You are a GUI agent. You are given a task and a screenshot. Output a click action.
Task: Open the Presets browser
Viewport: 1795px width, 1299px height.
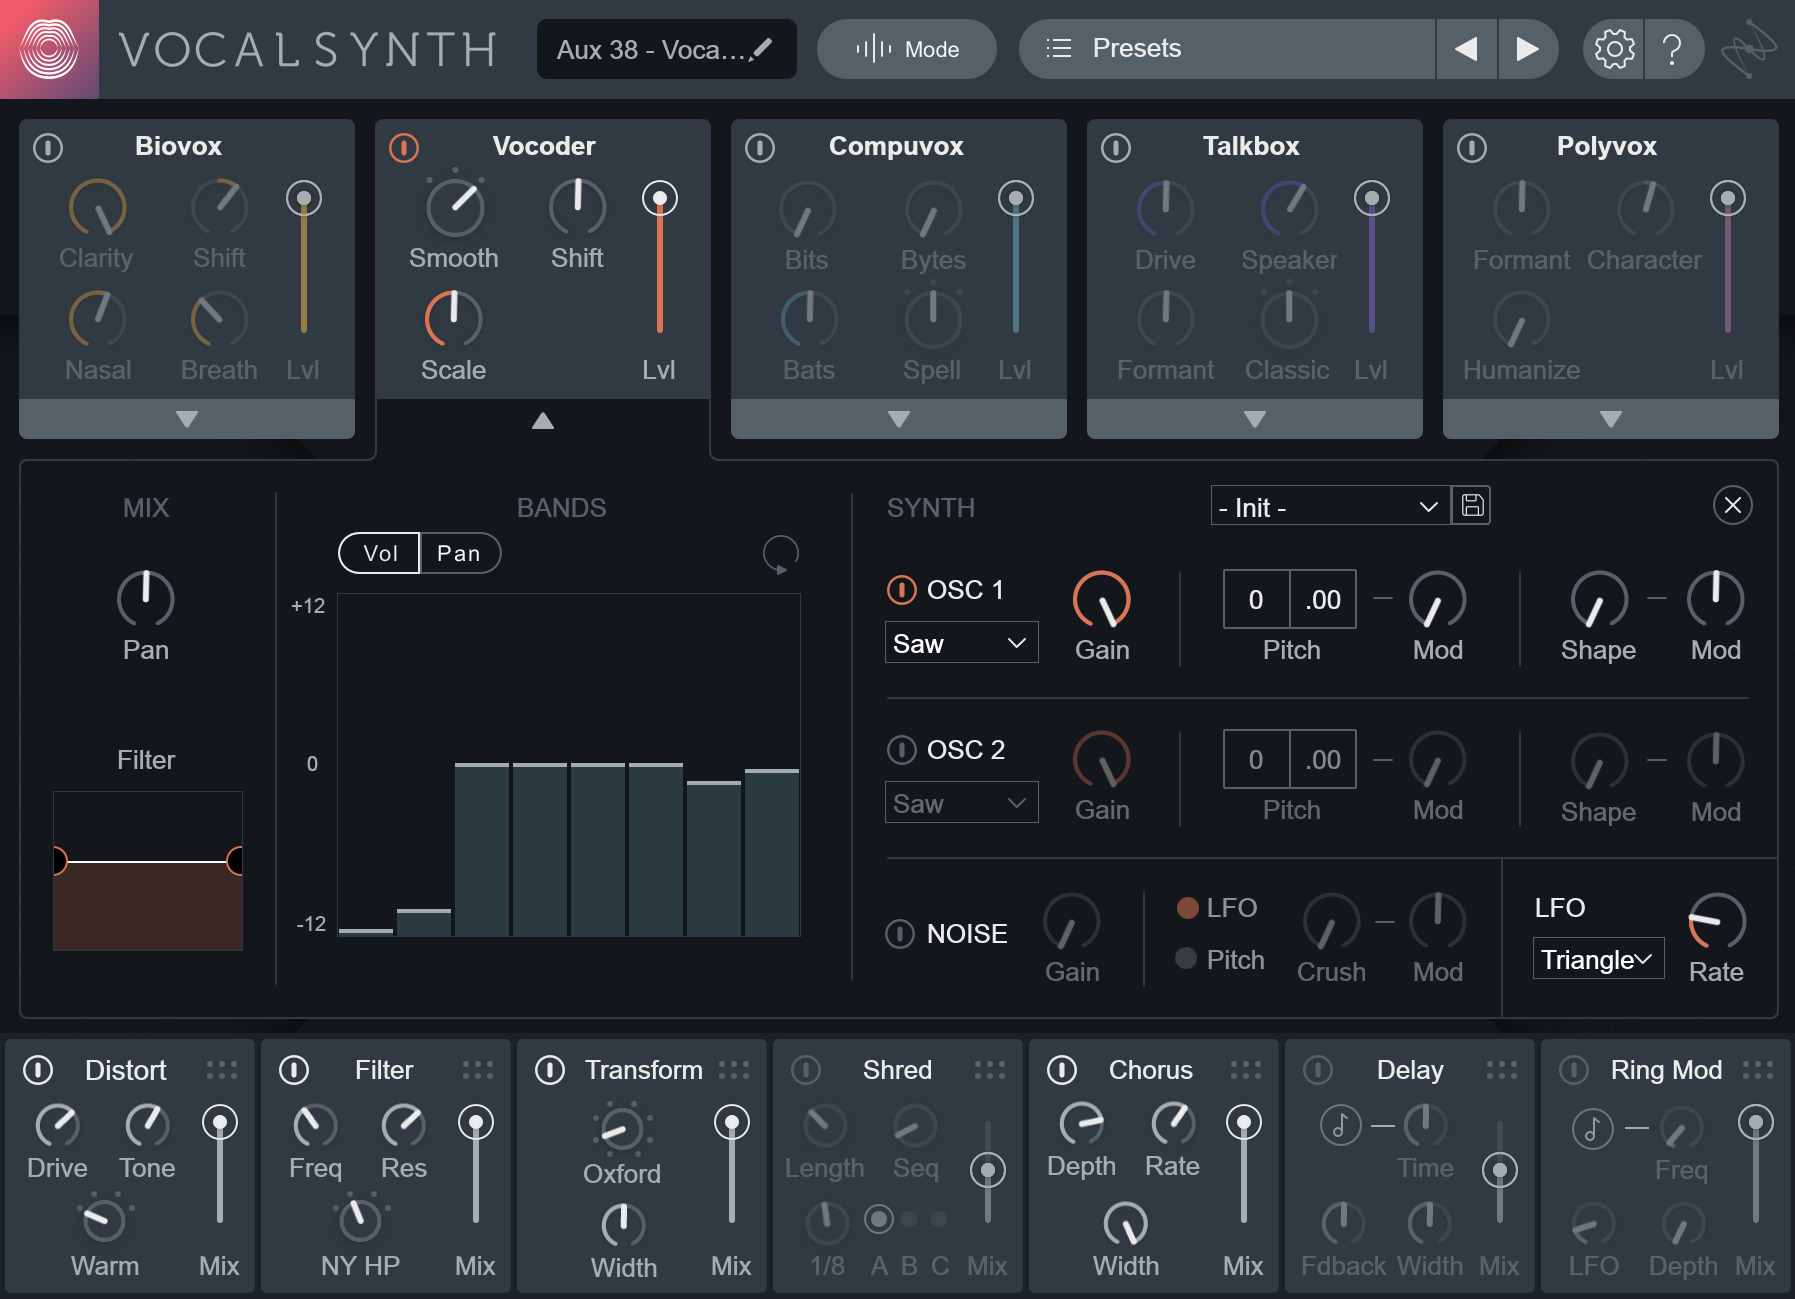(x=1227, y=49)
